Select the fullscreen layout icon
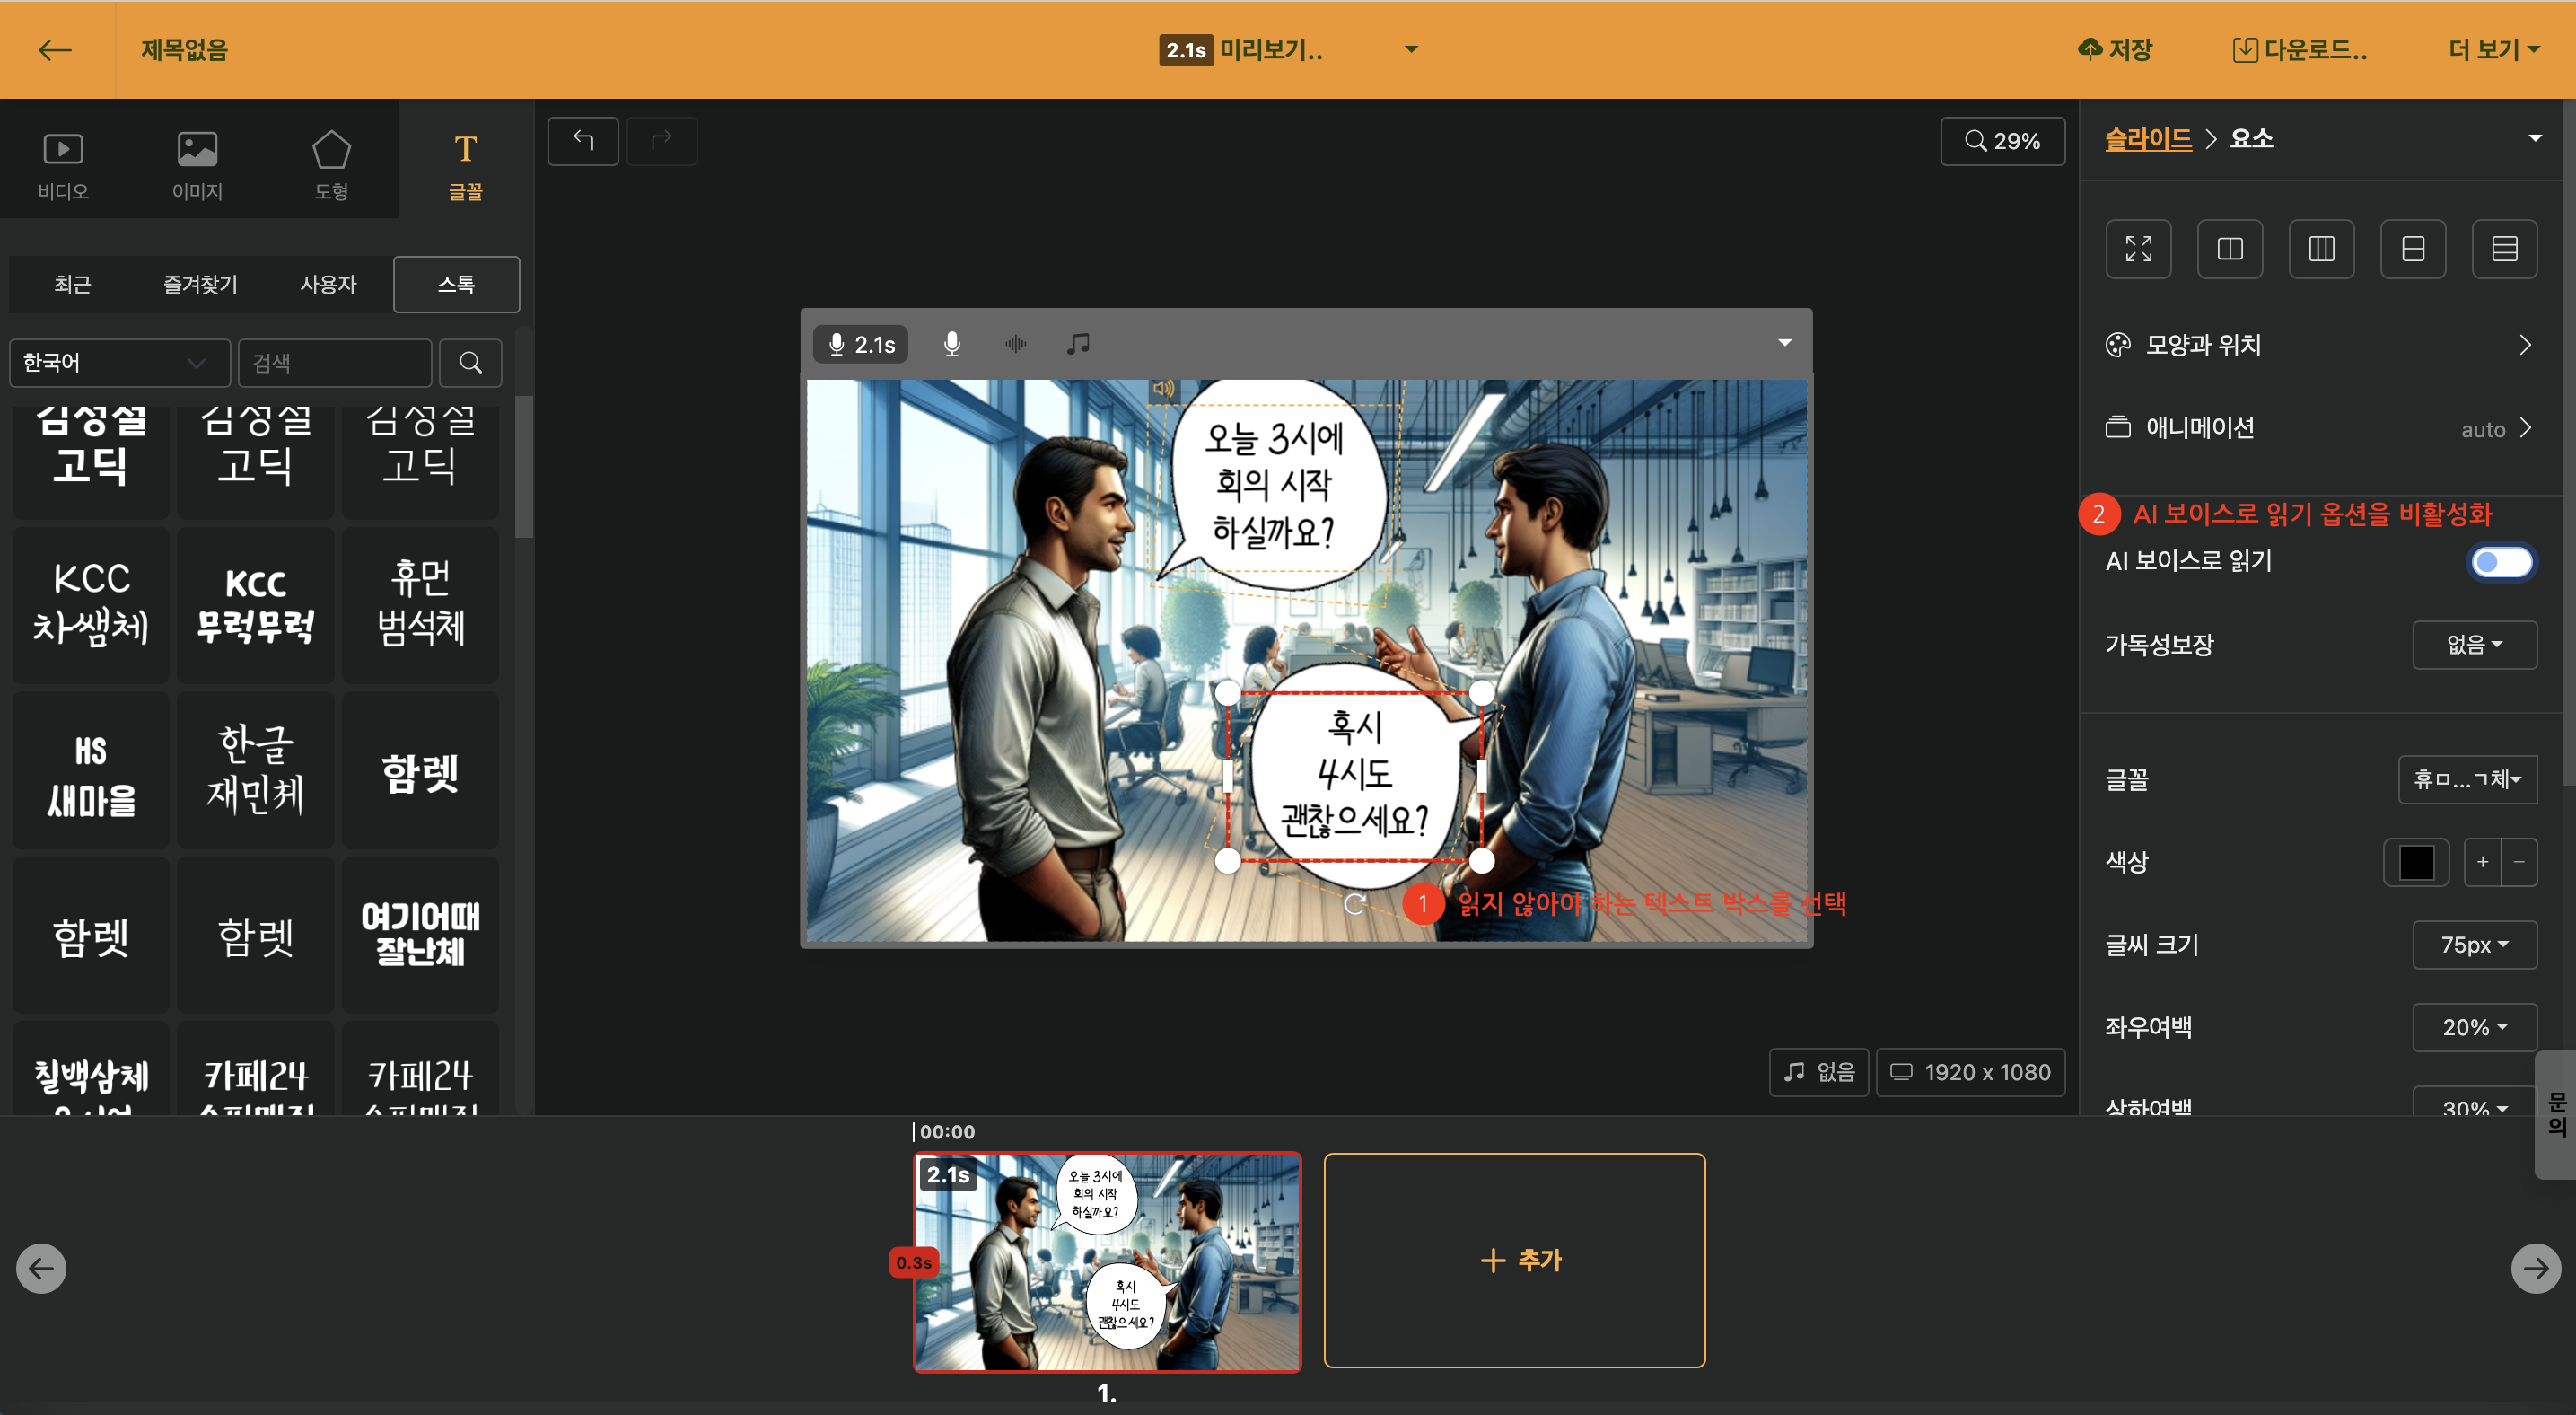 [x=2138, y=249]
